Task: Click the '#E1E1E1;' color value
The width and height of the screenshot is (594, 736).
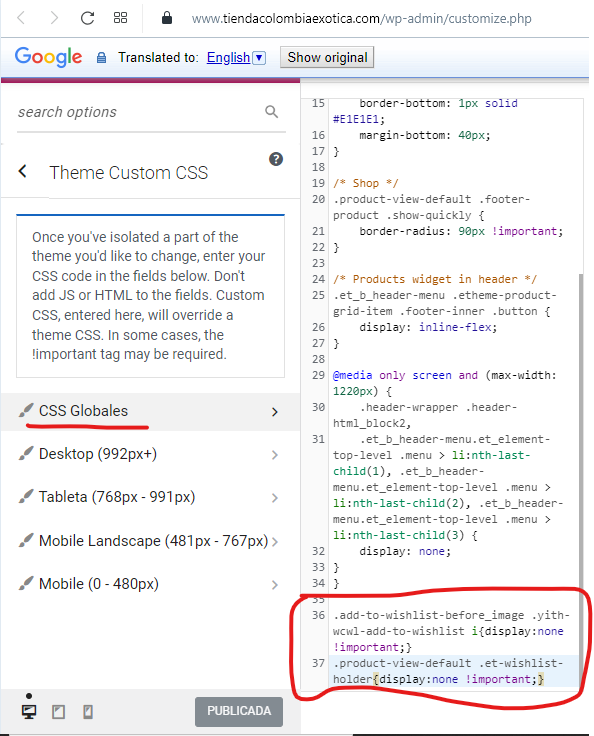Action: (359, 119)
